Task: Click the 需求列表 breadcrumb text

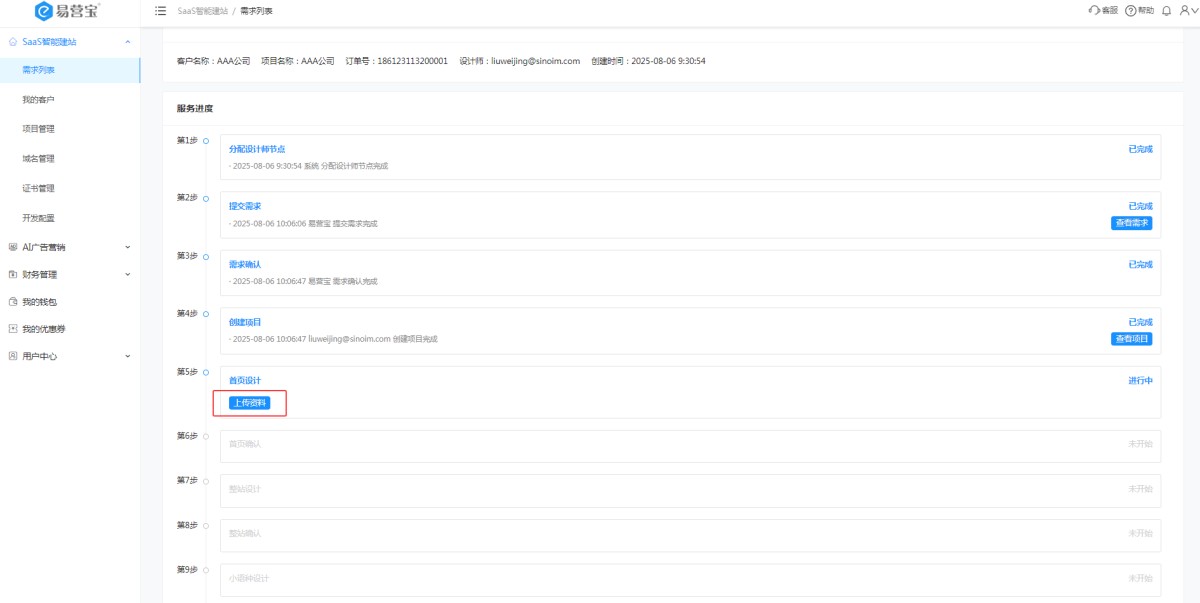Action: [256, 10]
